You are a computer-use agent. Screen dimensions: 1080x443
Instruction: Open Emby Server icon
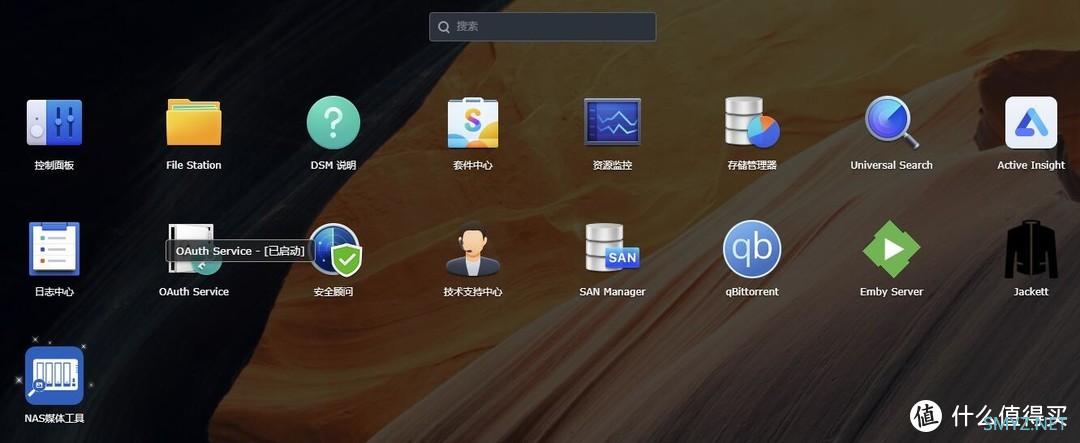click(891, 249)
